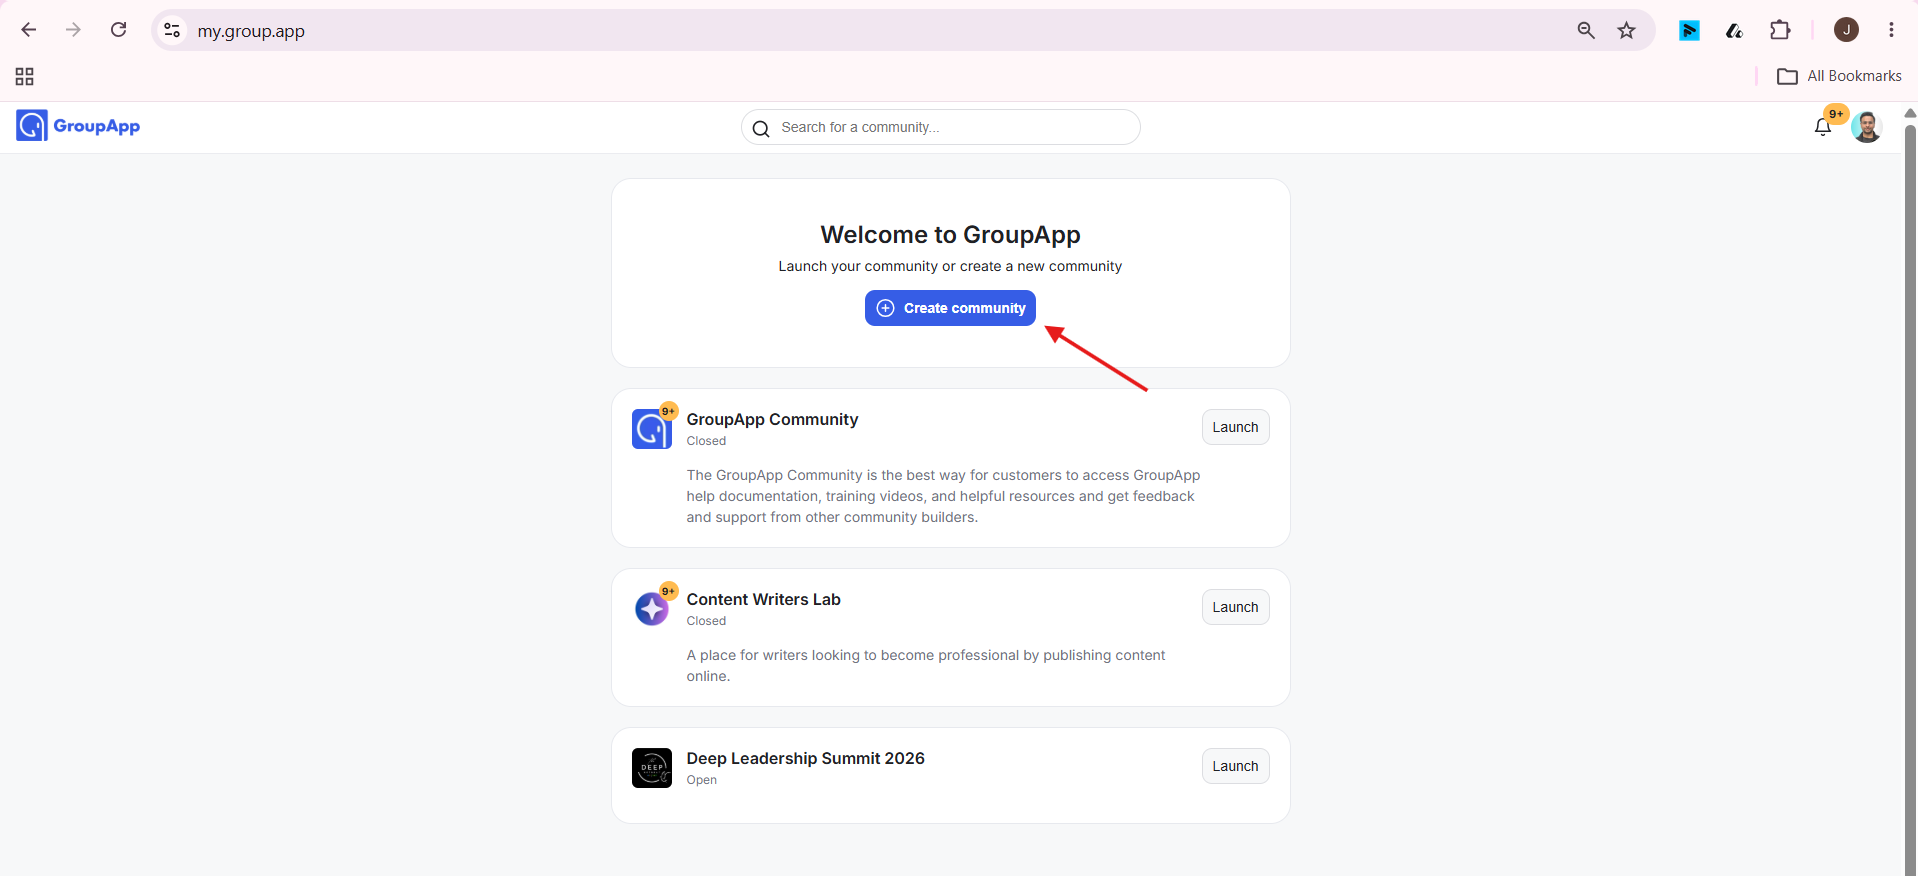Screen dimensions: 1918x876
Task: Bookmark this page with the star icon
Action: (x=1627, y=30)
